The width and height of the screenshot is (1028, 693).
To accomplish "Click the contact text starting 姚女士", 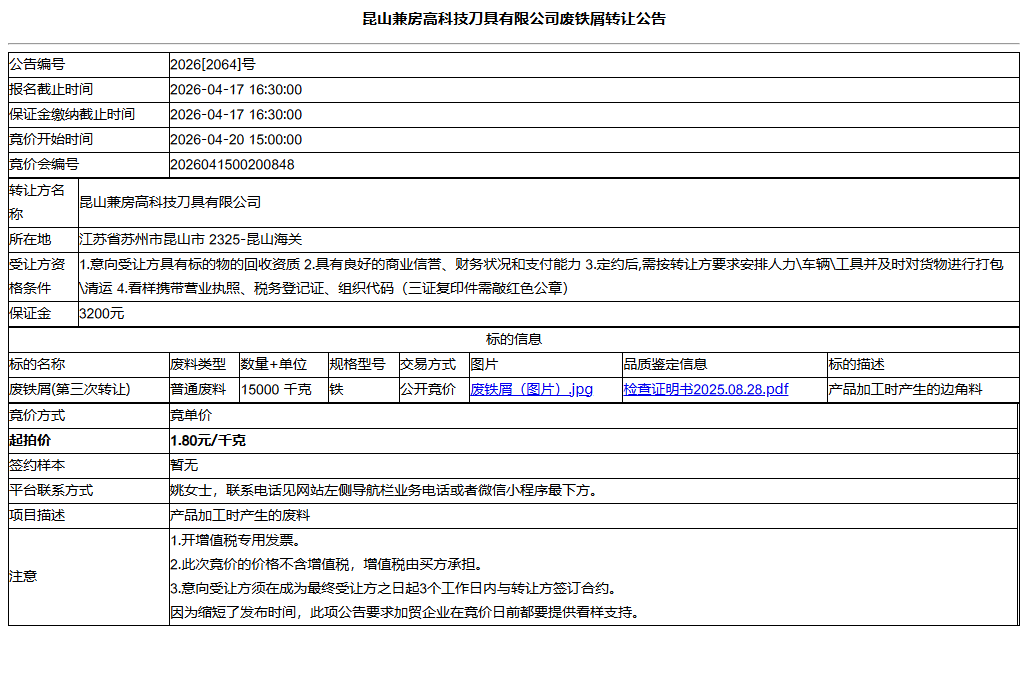I will click(386, 490).
